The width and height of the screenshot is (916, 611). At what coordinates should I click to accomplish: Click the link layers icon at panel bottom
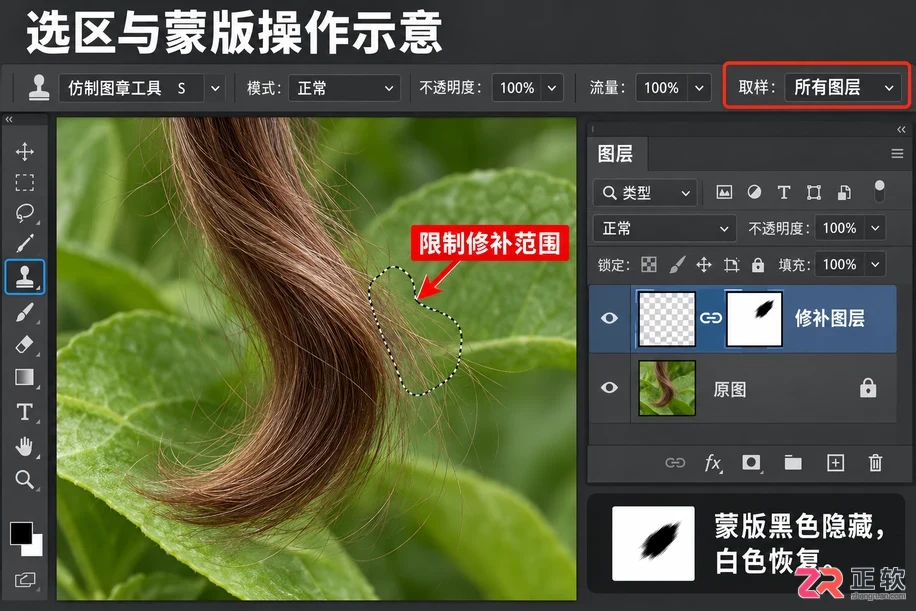(675, 463)
